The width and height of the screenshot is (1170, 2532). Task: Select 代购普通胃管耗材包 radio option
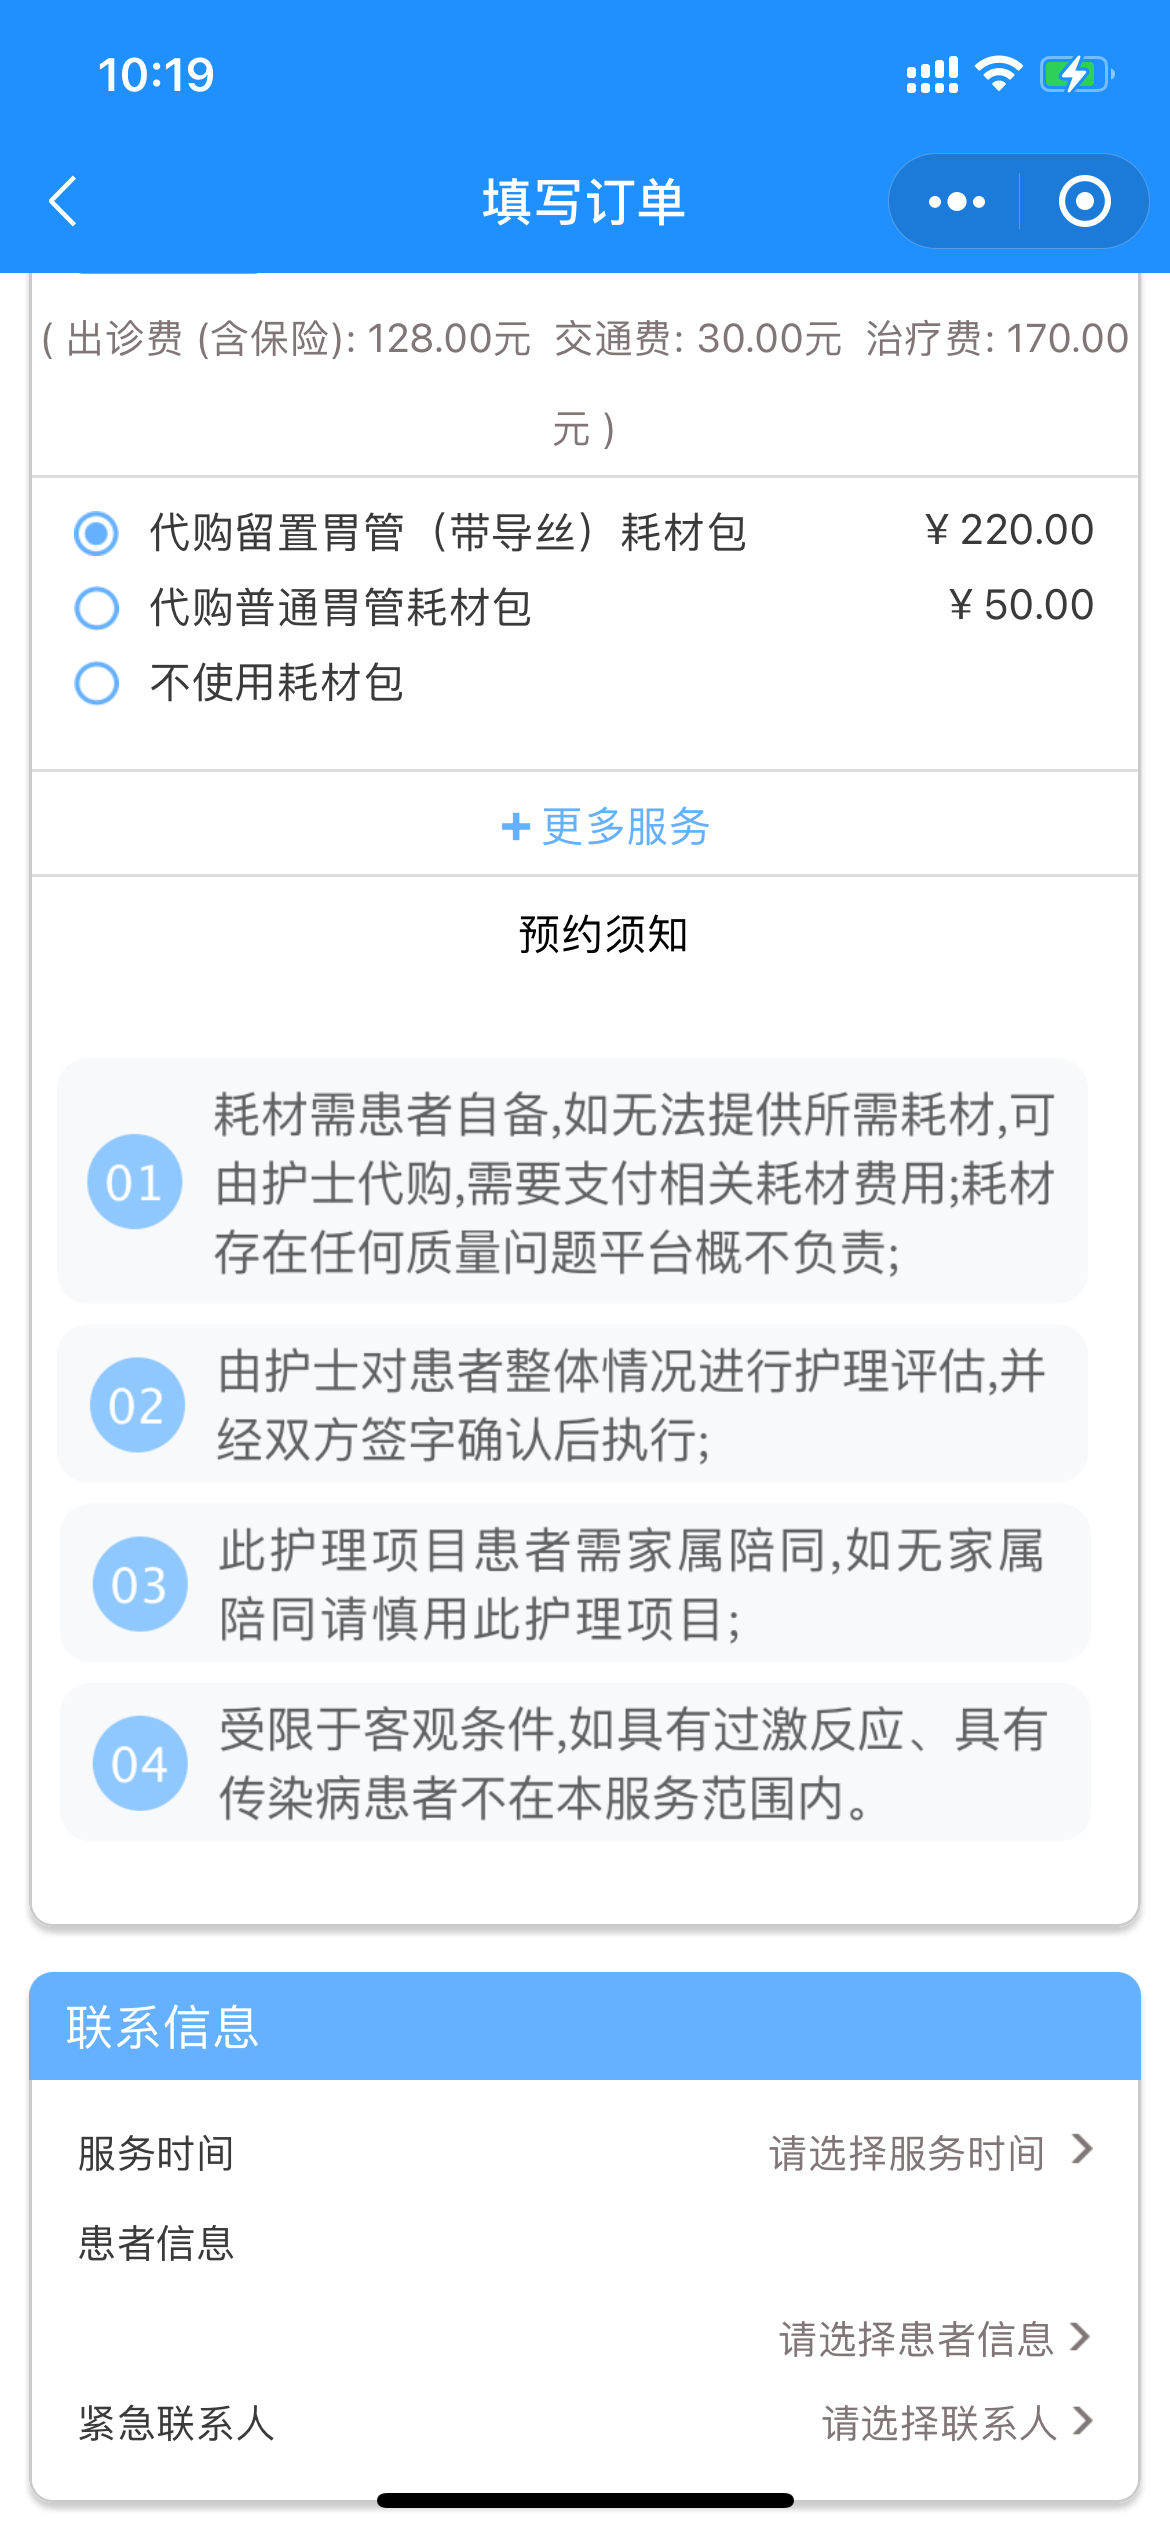(97, 608)
